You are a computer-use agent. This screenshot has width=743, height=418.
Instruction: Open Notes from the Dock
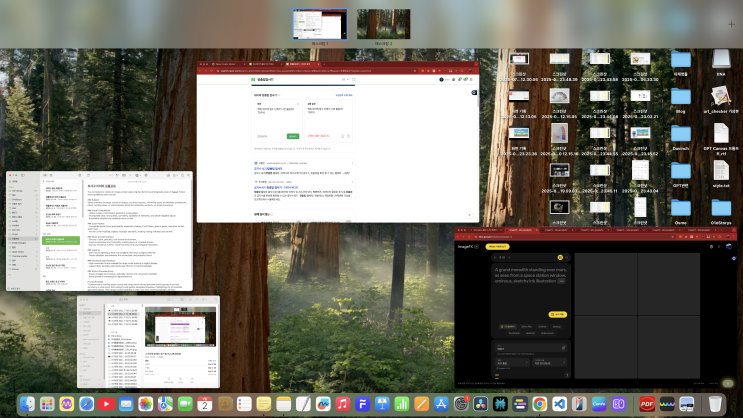pyautogui.click(x=283, y=404)
